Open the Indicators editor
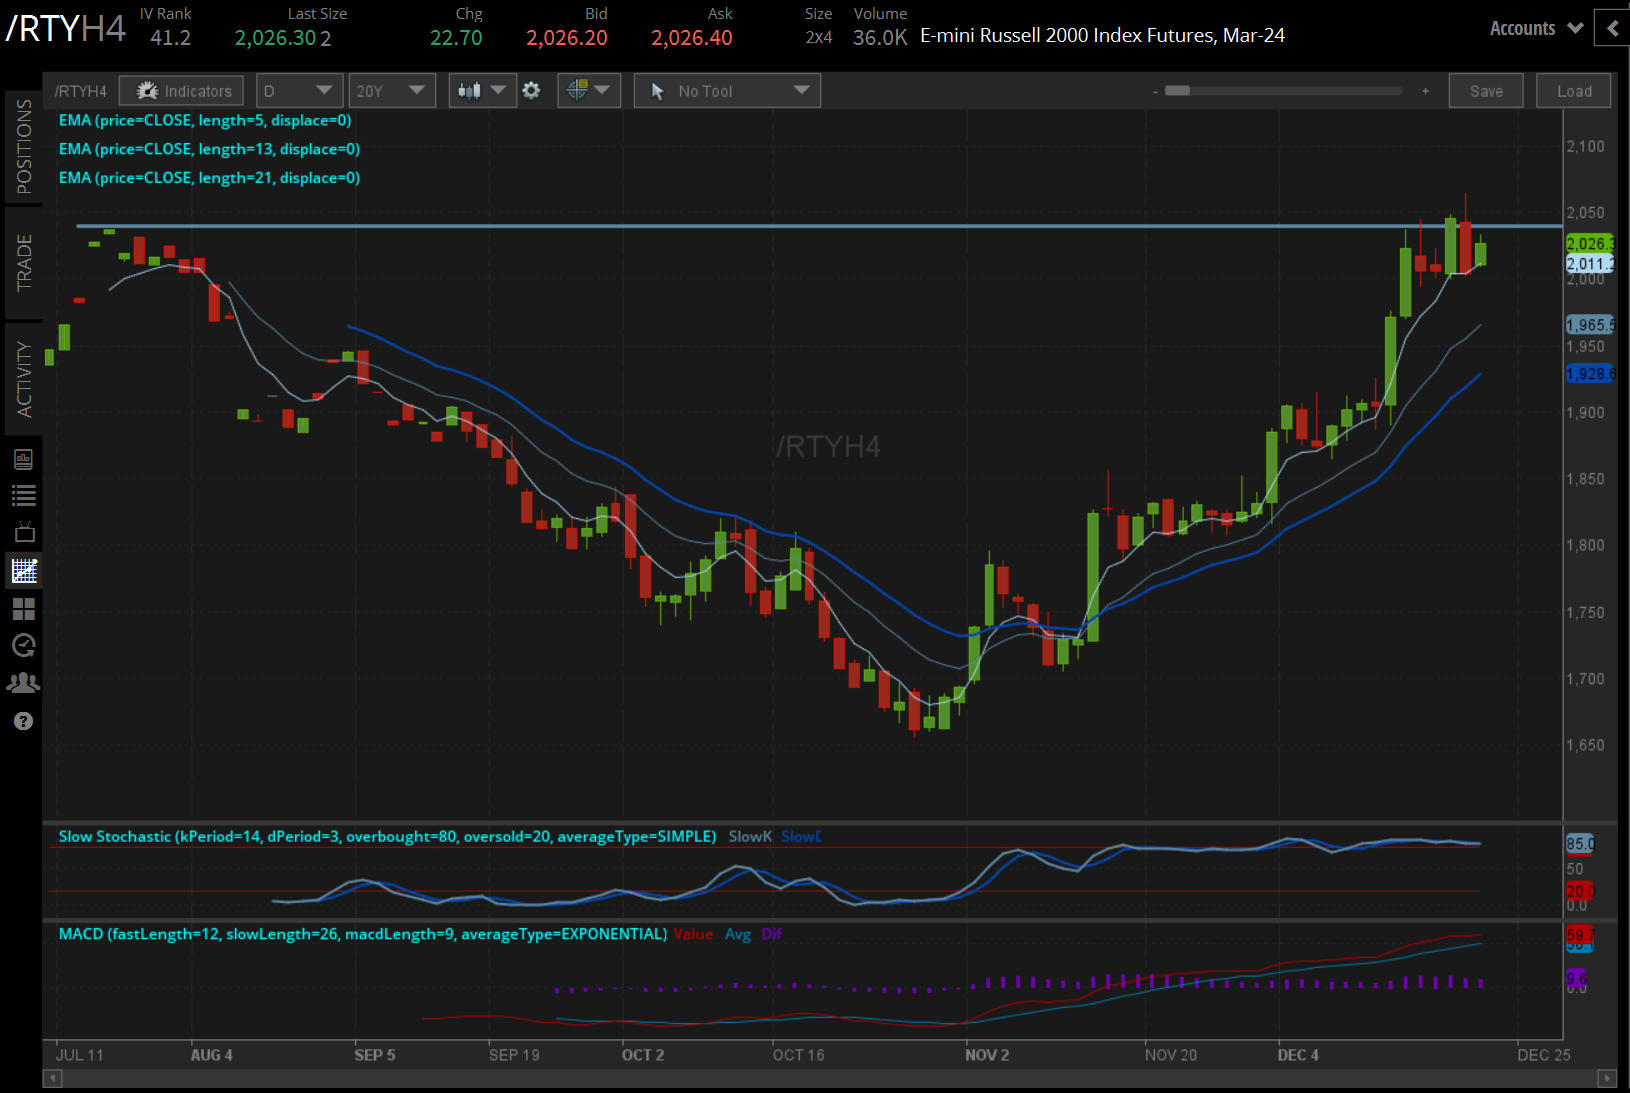1630x1093 pixels. 181,90
